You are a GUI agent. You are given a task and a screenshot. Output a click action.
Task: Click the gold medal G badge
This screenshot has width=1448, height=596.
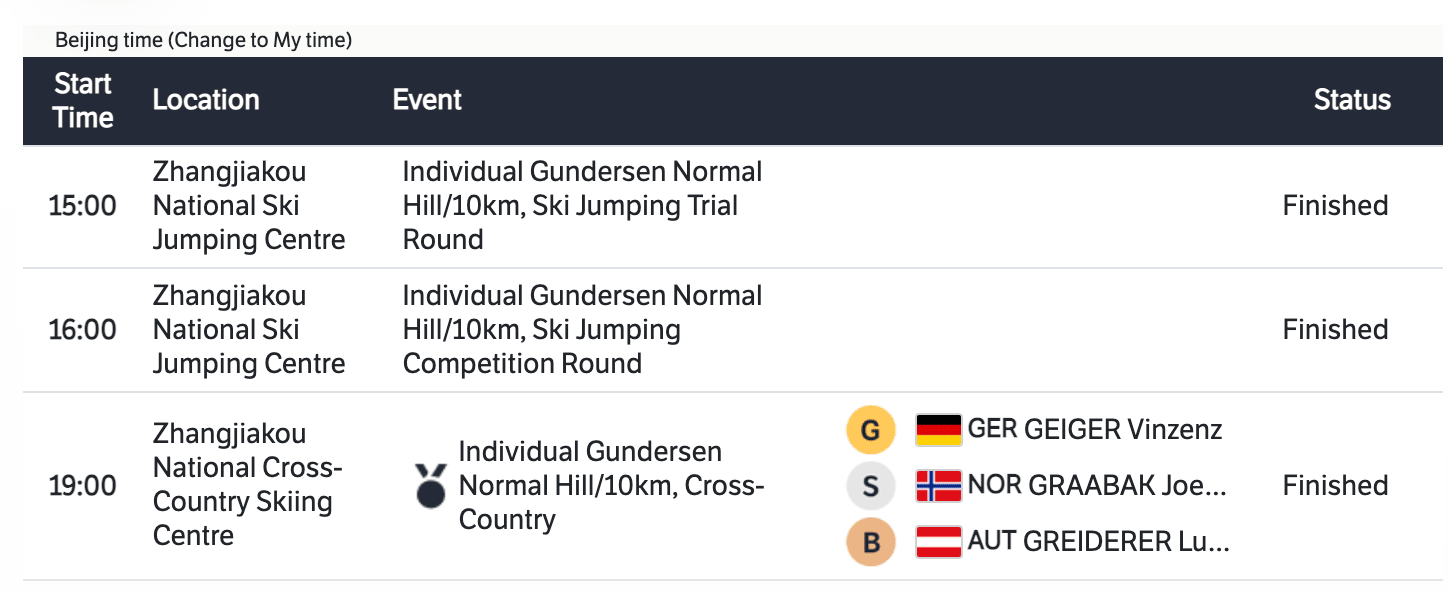tap(870, 430)
